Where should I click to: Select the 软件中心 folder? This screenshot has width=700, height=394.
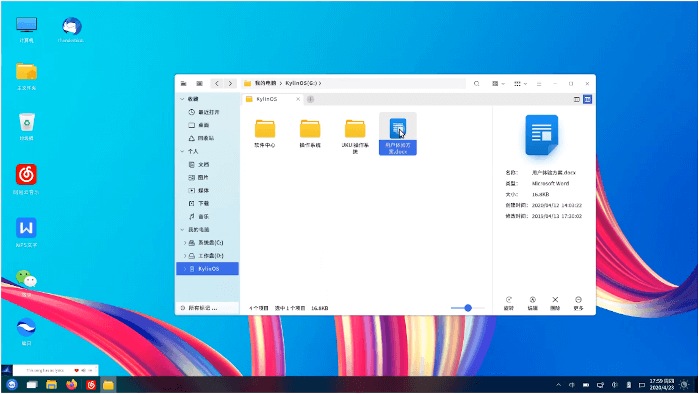(265, 133)
